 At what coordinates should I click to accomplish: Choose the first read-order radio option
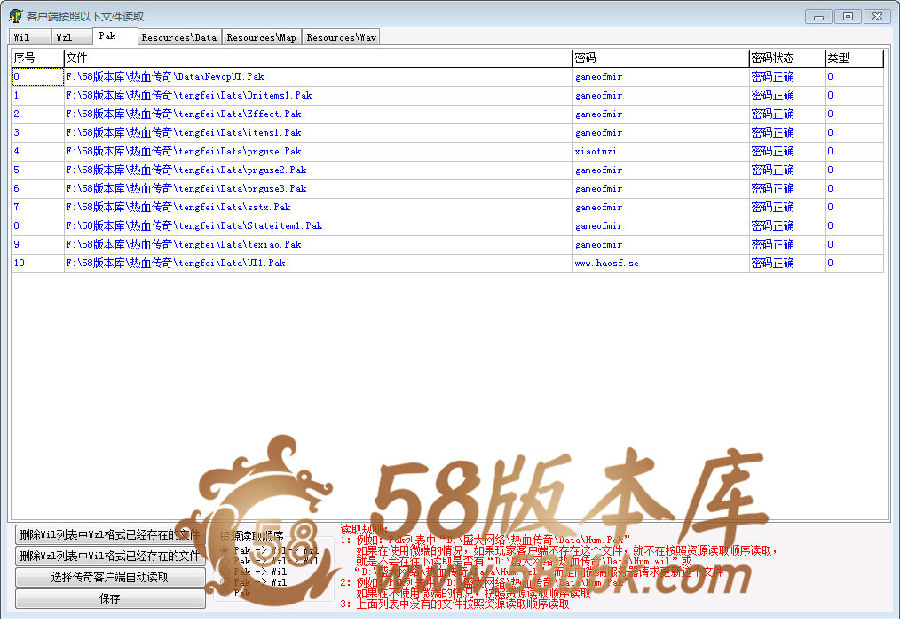tap(225, 550)
